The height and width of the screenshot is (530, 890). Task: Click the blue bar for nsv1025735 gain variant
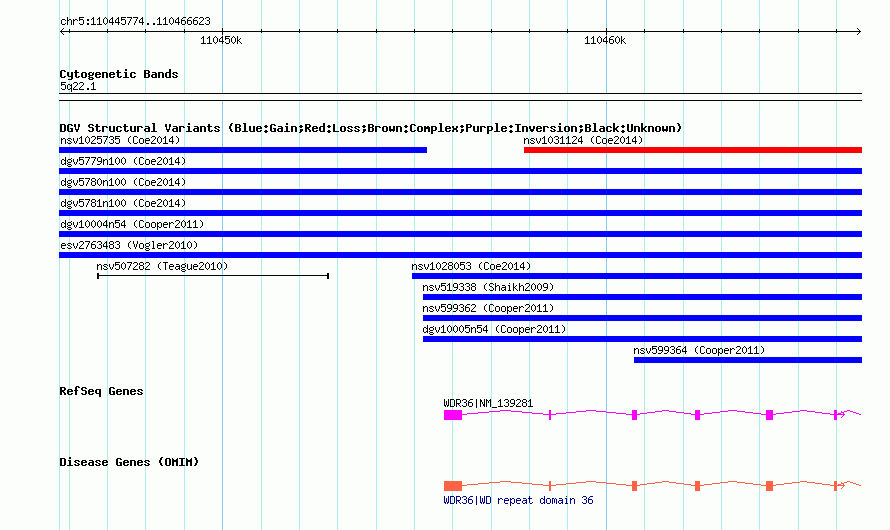[243, 150]
